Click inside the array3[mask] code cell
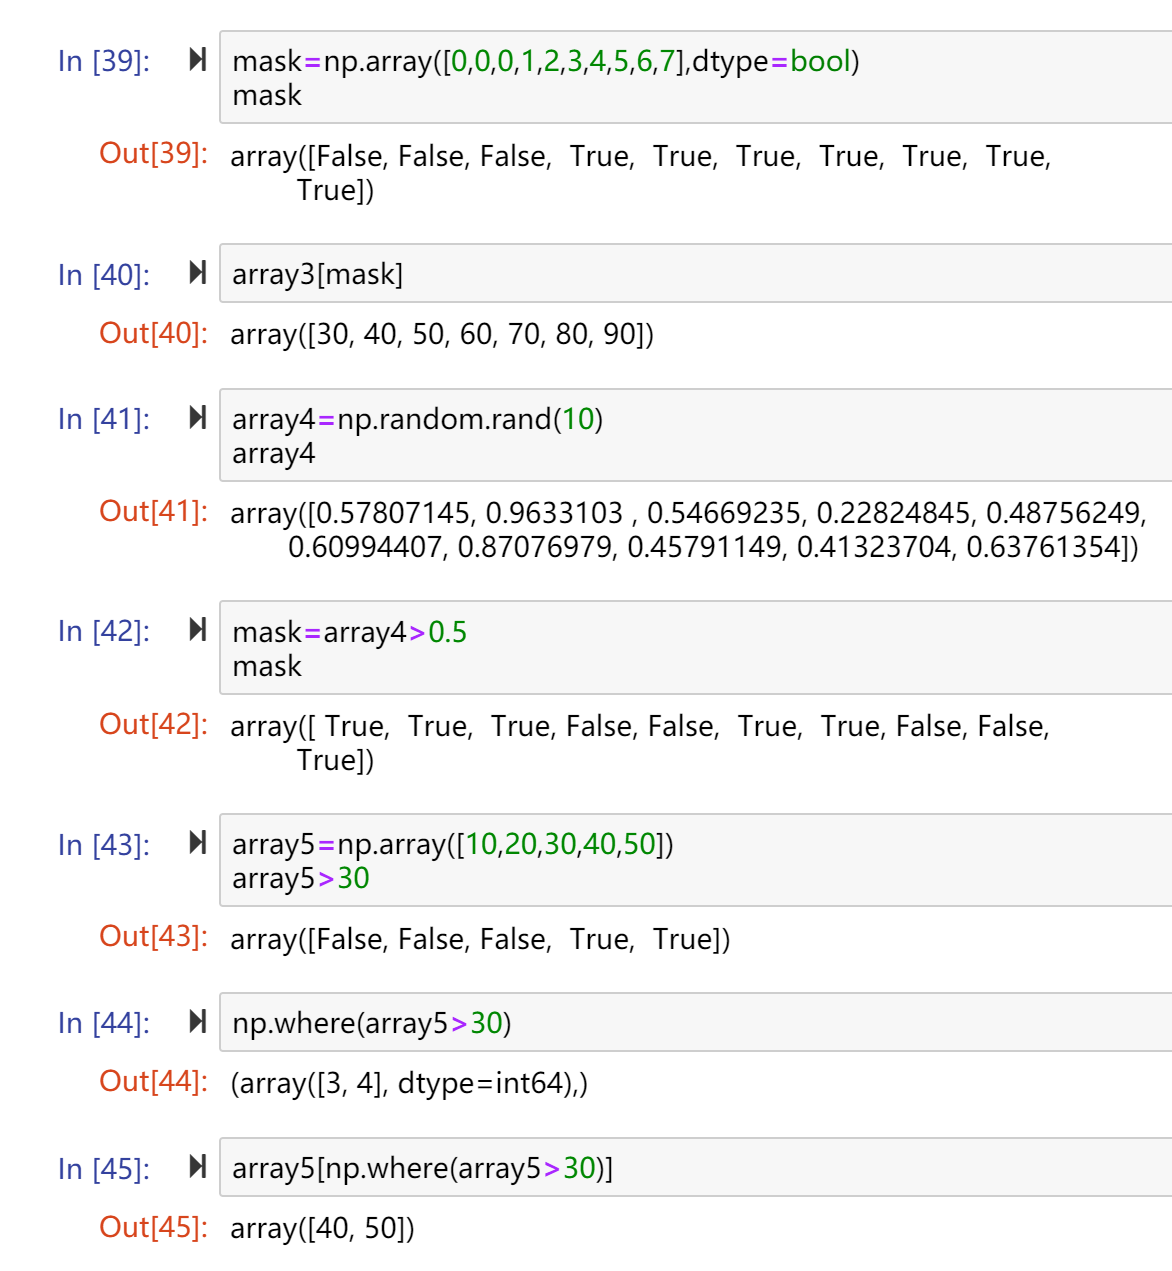The width and height of the screenshot is (1172, 1271). tap(696, 273)
